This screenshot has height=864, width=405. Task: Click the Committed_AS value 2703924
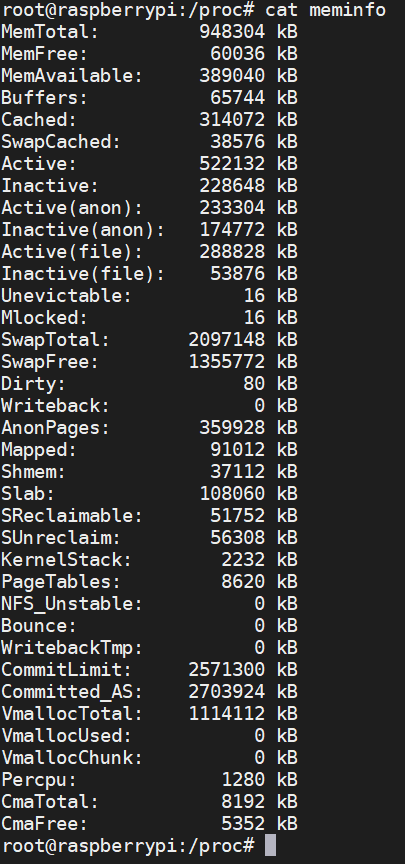[226, 692]
